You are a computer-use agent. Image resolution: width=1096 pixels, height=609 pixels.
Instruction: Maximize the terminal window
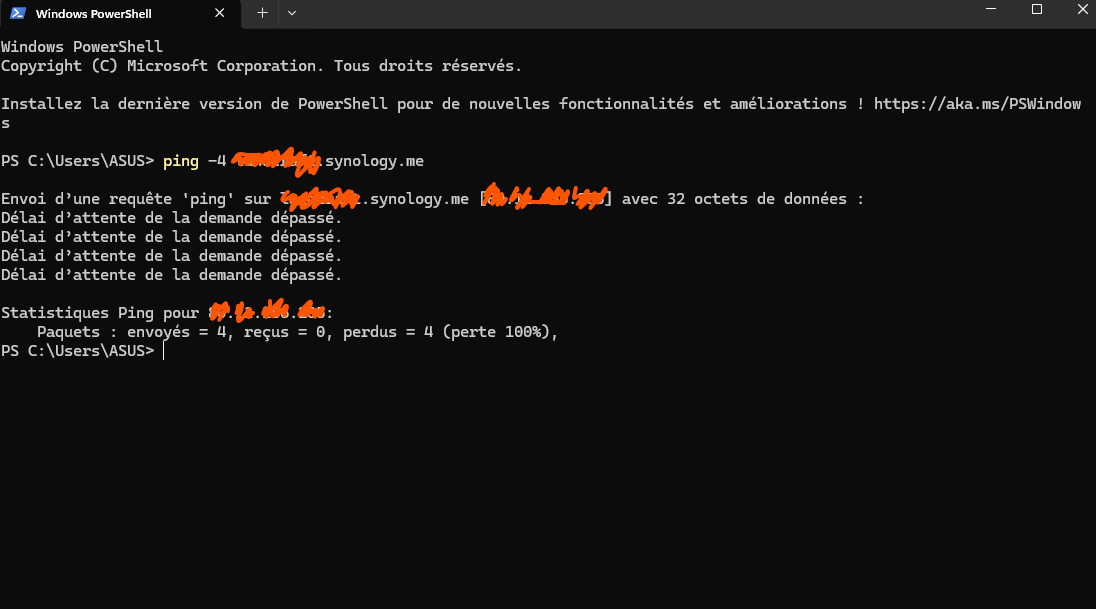click(1037, 9)
